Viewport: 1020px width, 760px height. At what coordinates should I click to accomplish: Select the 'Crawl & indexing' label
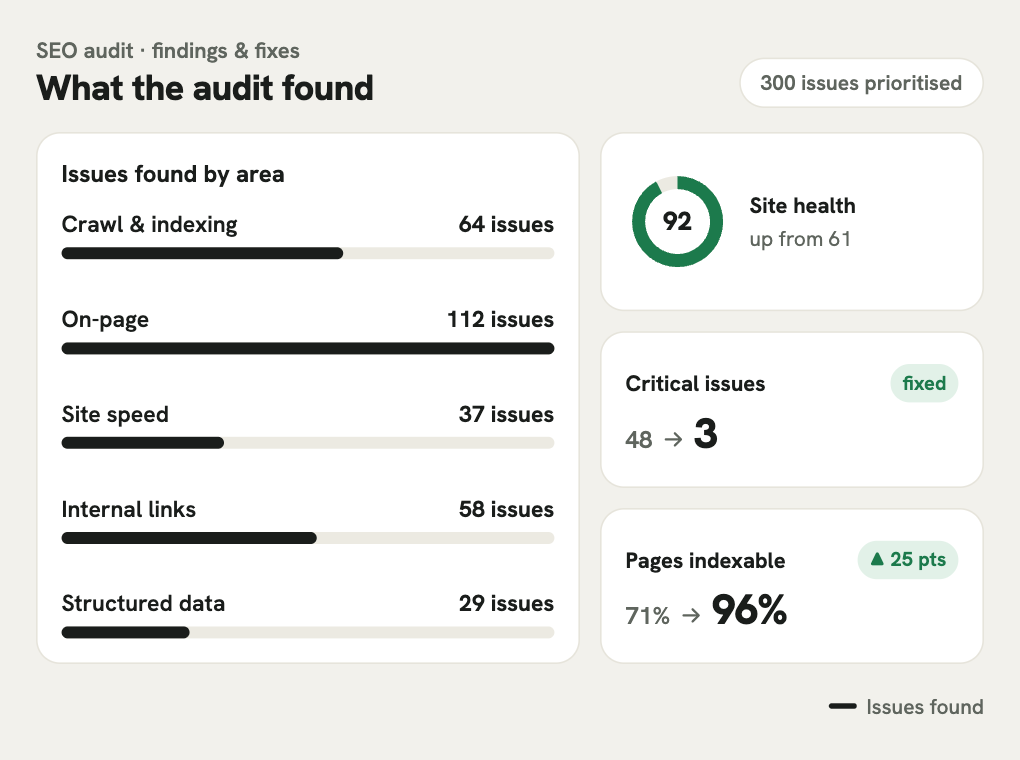(x=150, y=224)
